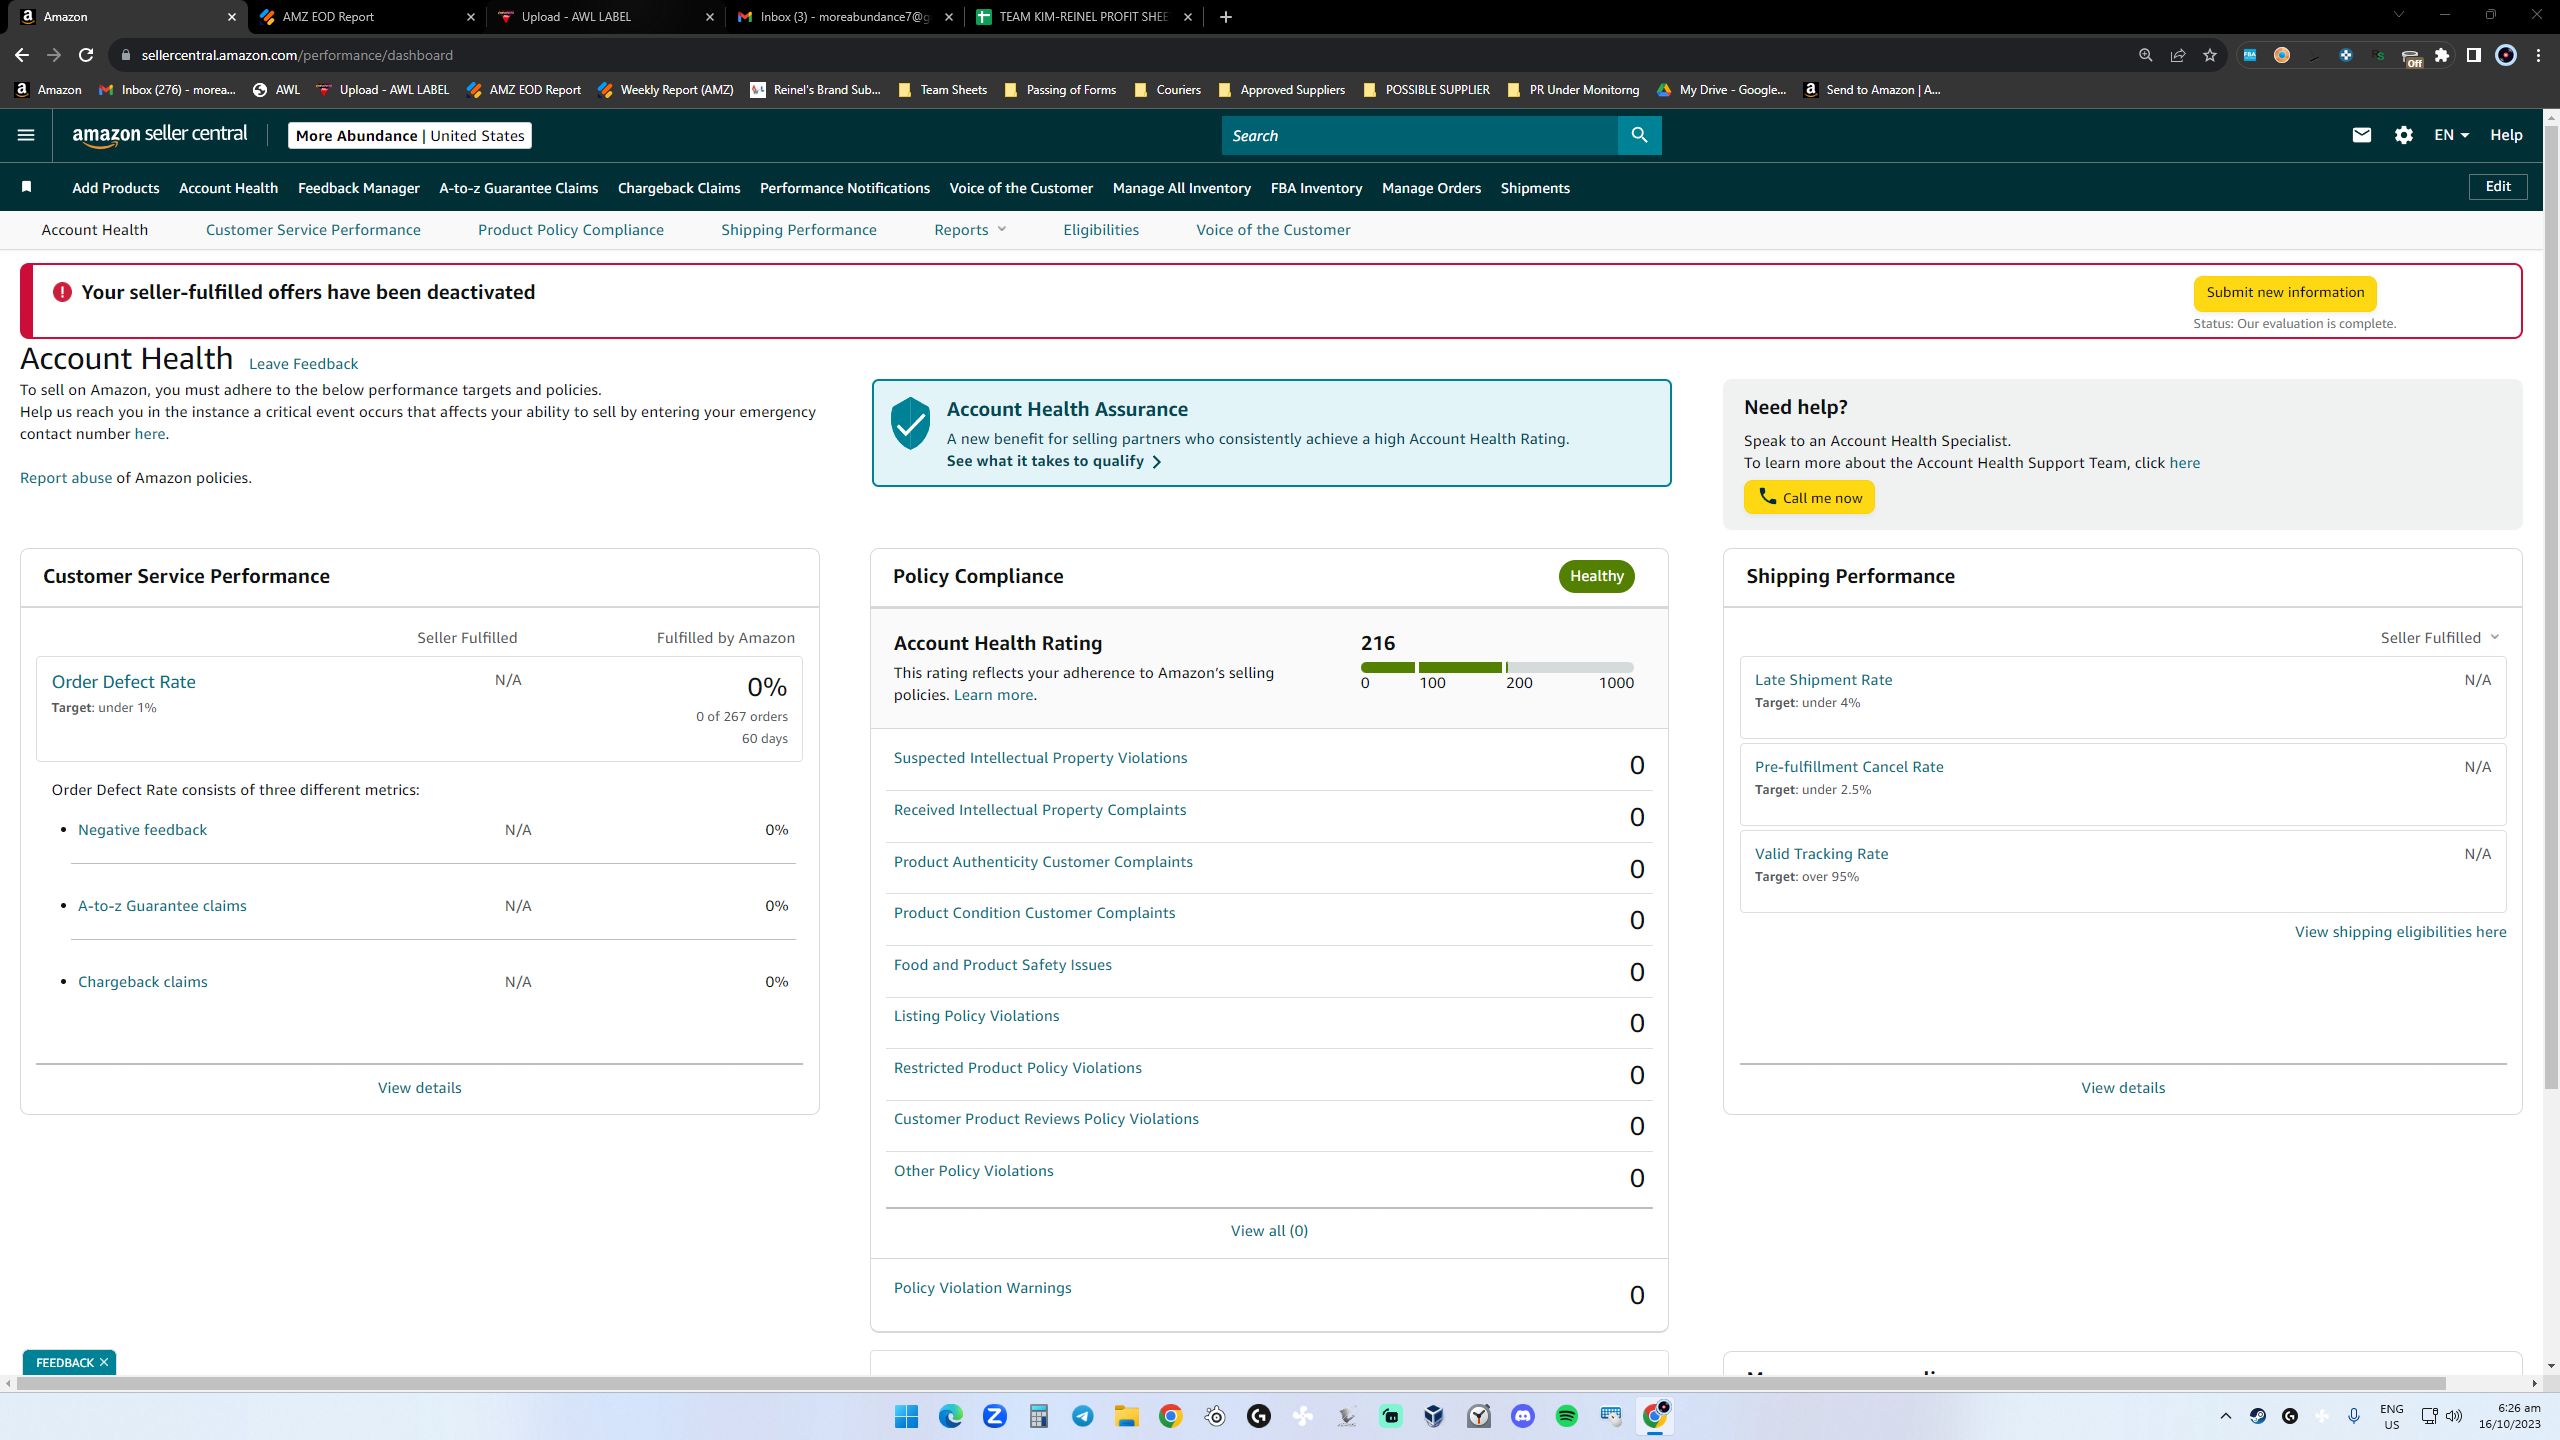Open the Seller Fulfilled dropdown in Shipping Performance
The width and height of the screenshot is (2560, 1440).
tap(2440, 638)
